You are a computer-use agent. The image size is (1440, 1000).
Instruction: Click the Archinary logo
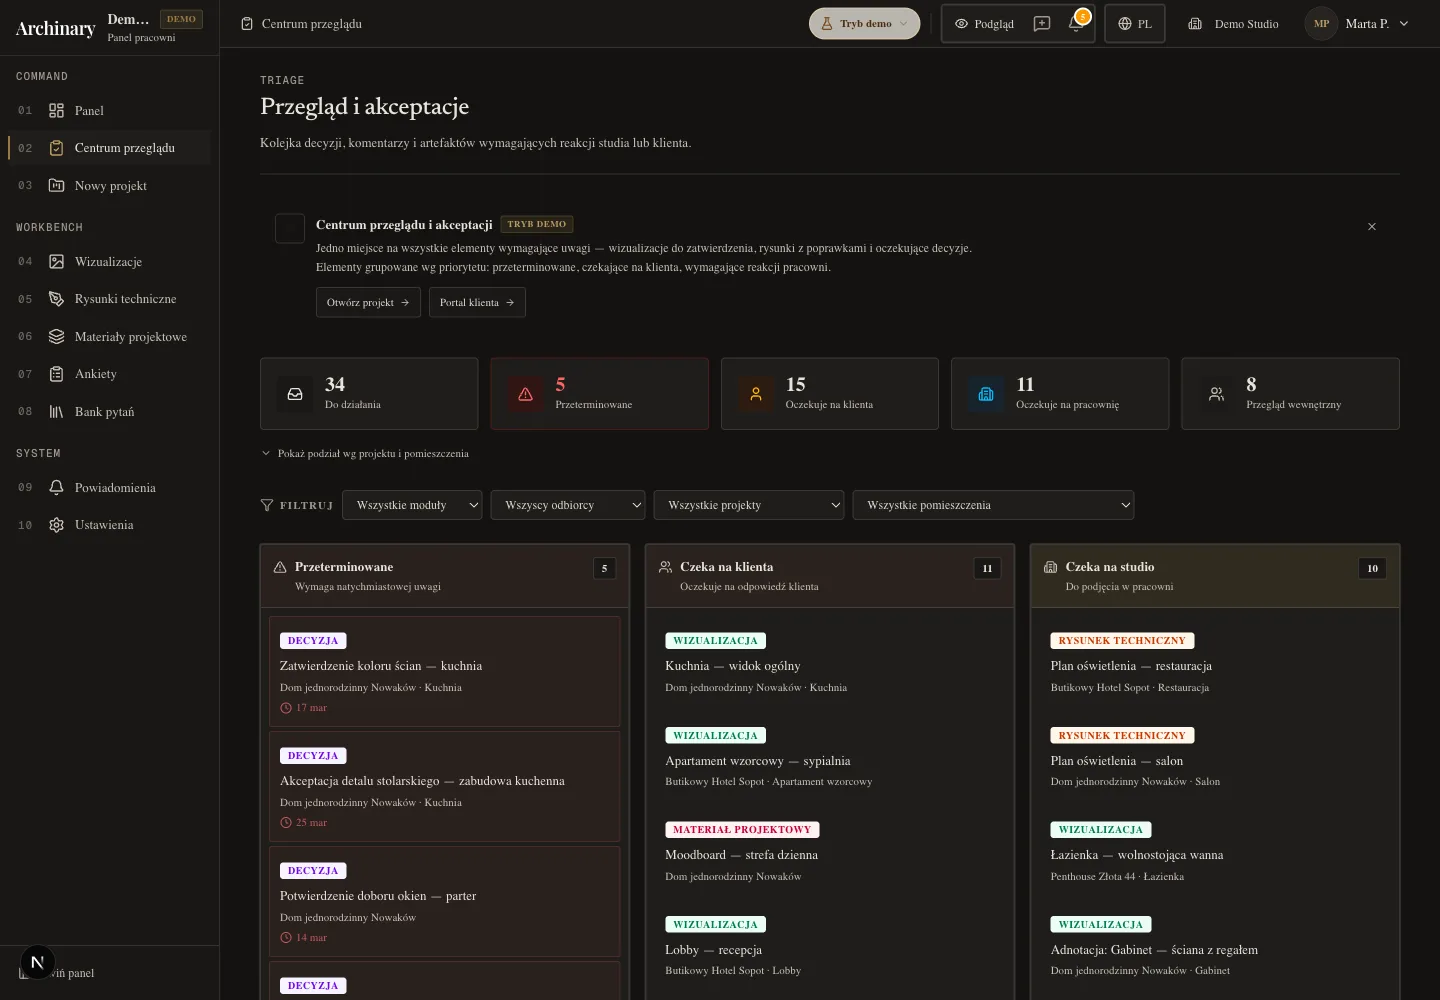pyautogui.click(x=55, y=28)
